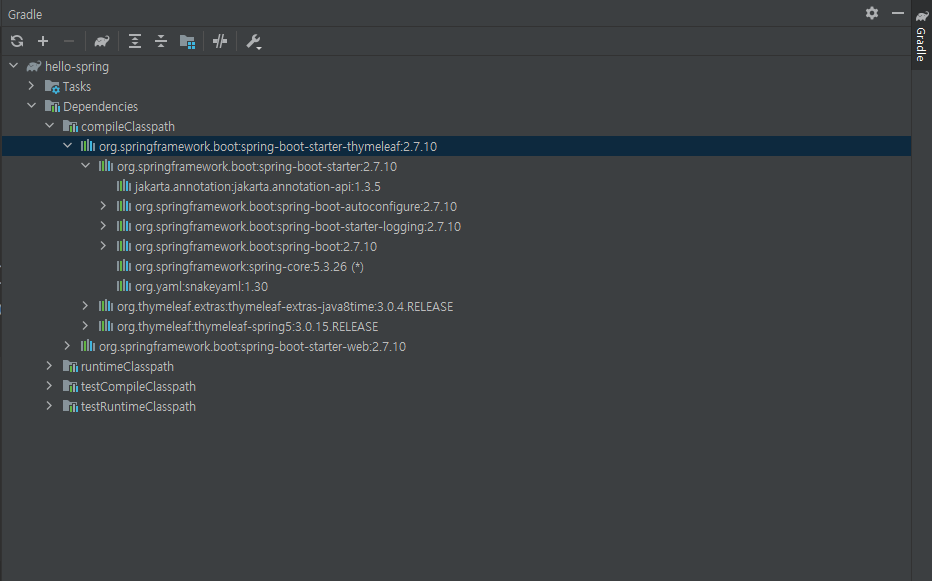
Task: Collapse the Dependencies node
Action: click(32, 106)
